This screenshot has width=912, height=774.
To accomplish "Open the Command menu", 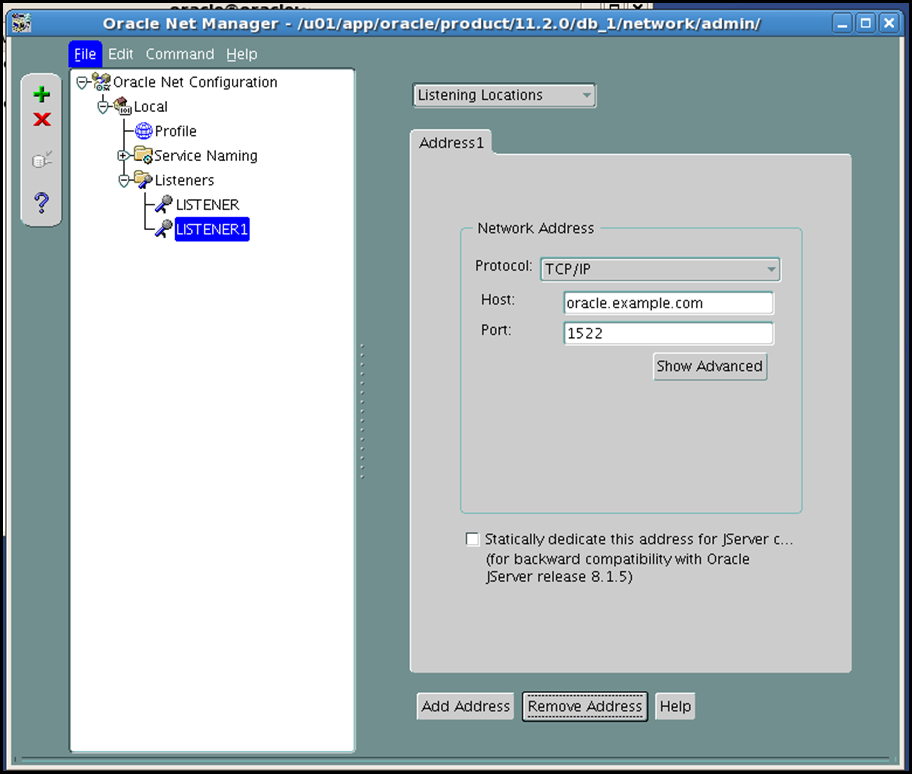I will click(180, 54).
